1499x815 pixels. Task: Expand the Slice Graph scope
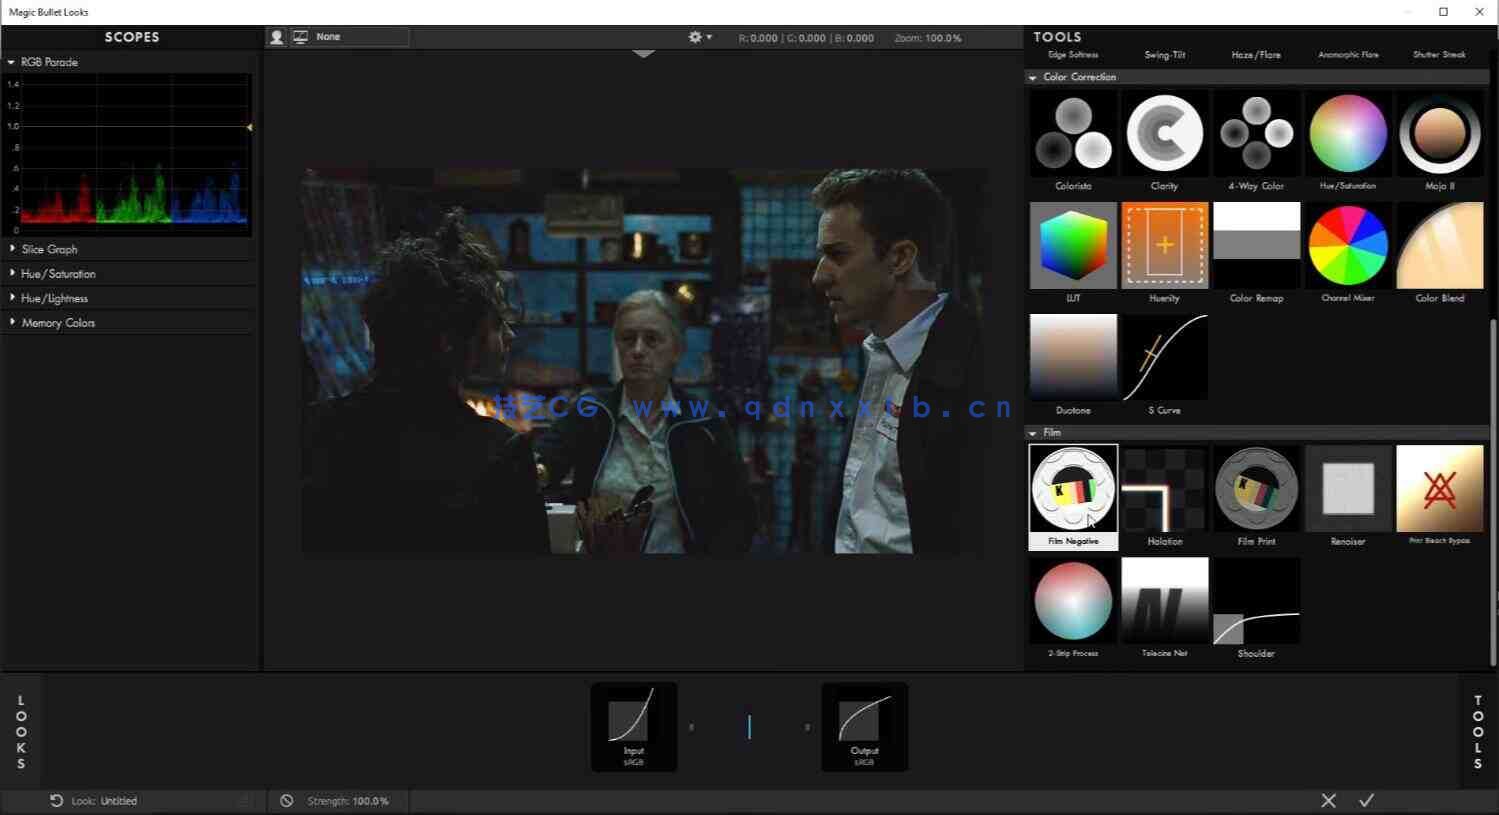coord(49,249)
